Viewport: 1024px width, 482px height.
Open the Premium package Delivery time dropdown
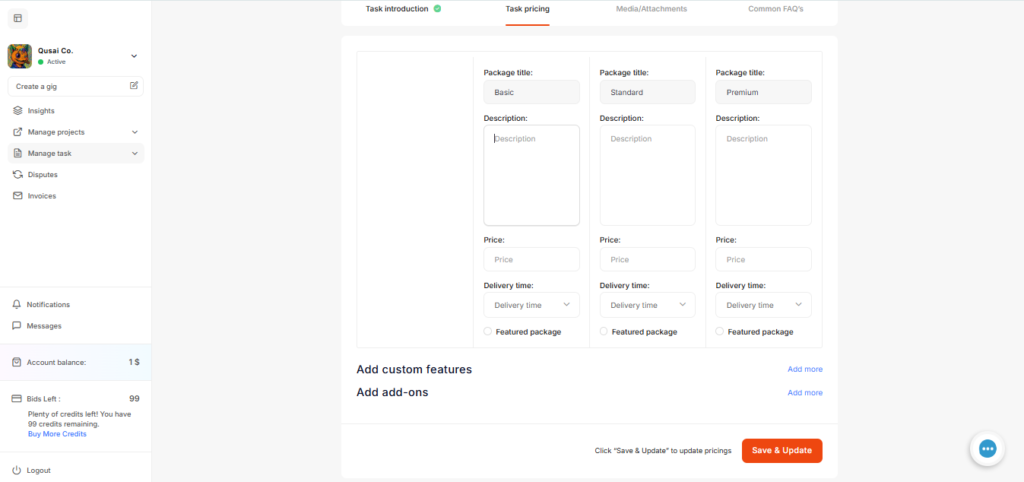[763, 305]
